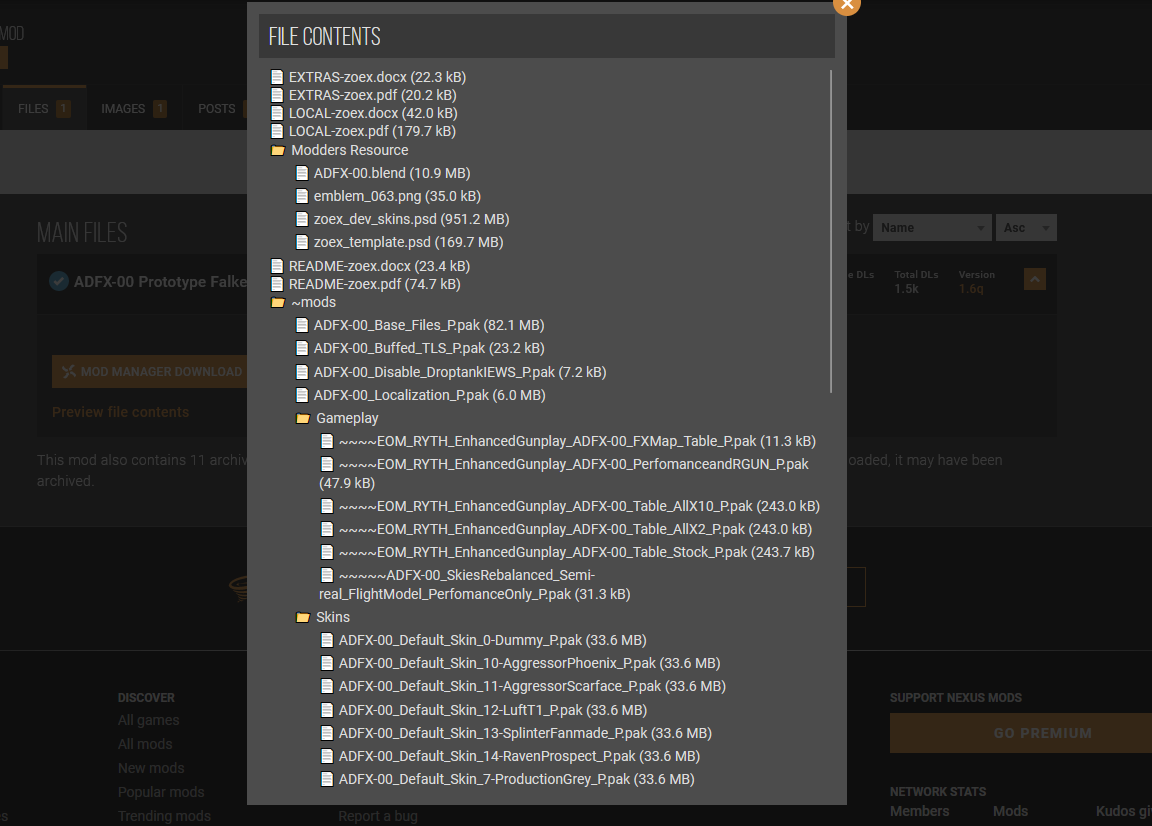Viewport: 1152px width, 826px height.
Task: Click the file icon beside emblem_063.png
Action: 302,195
